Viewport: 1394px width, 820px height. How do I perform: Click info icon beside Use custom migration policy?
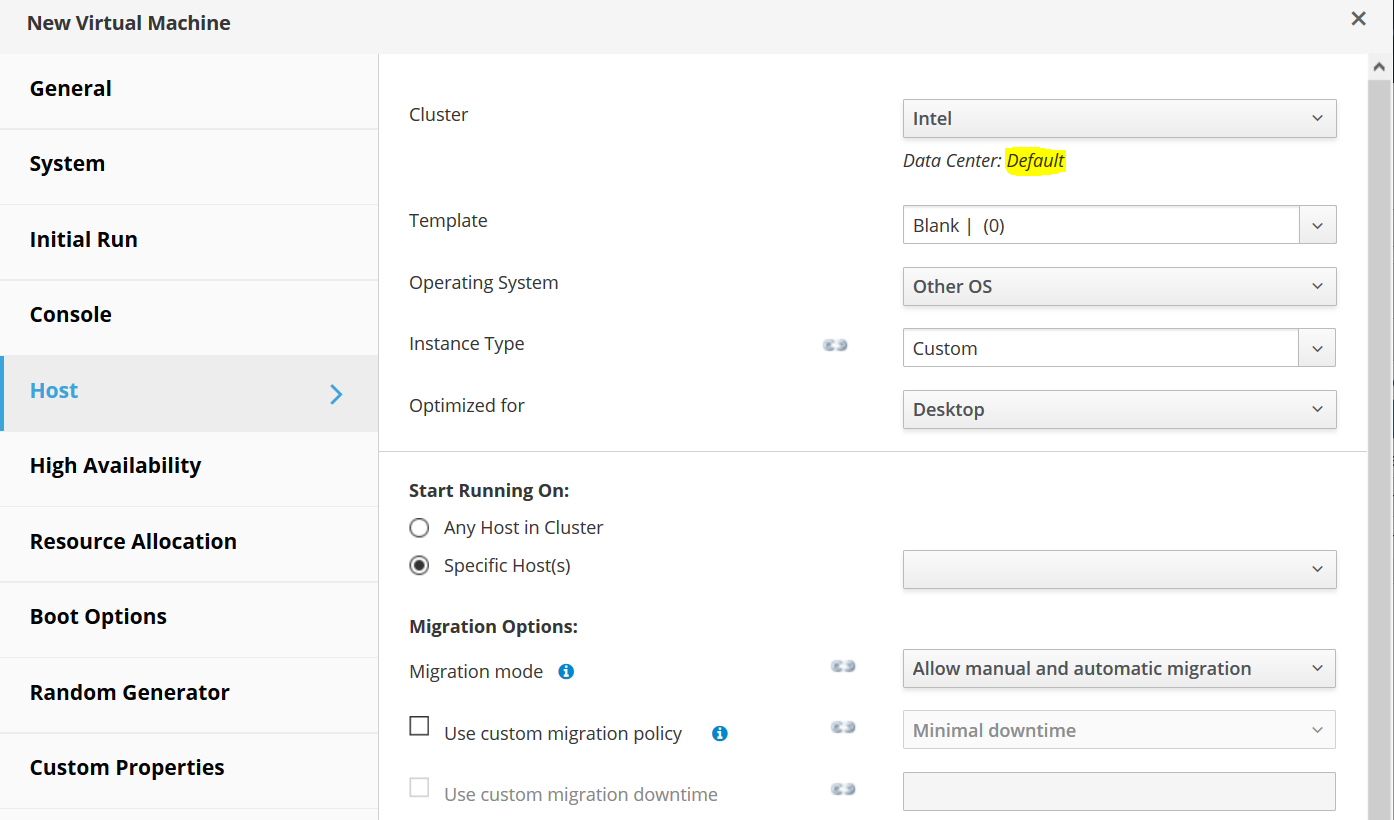[719, 734]
